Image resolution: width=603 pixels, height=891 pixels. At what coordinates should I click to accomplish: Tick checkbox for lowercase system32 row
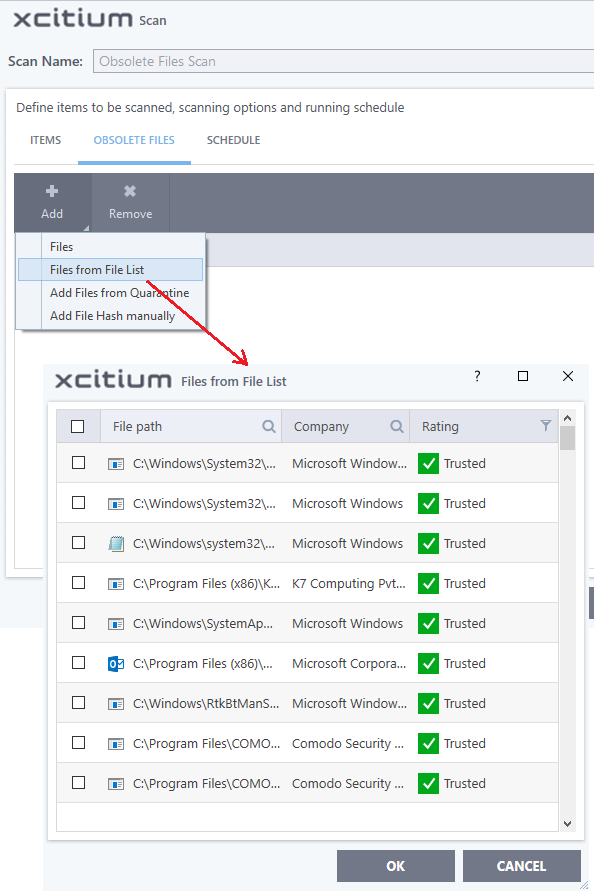(78, 543)
